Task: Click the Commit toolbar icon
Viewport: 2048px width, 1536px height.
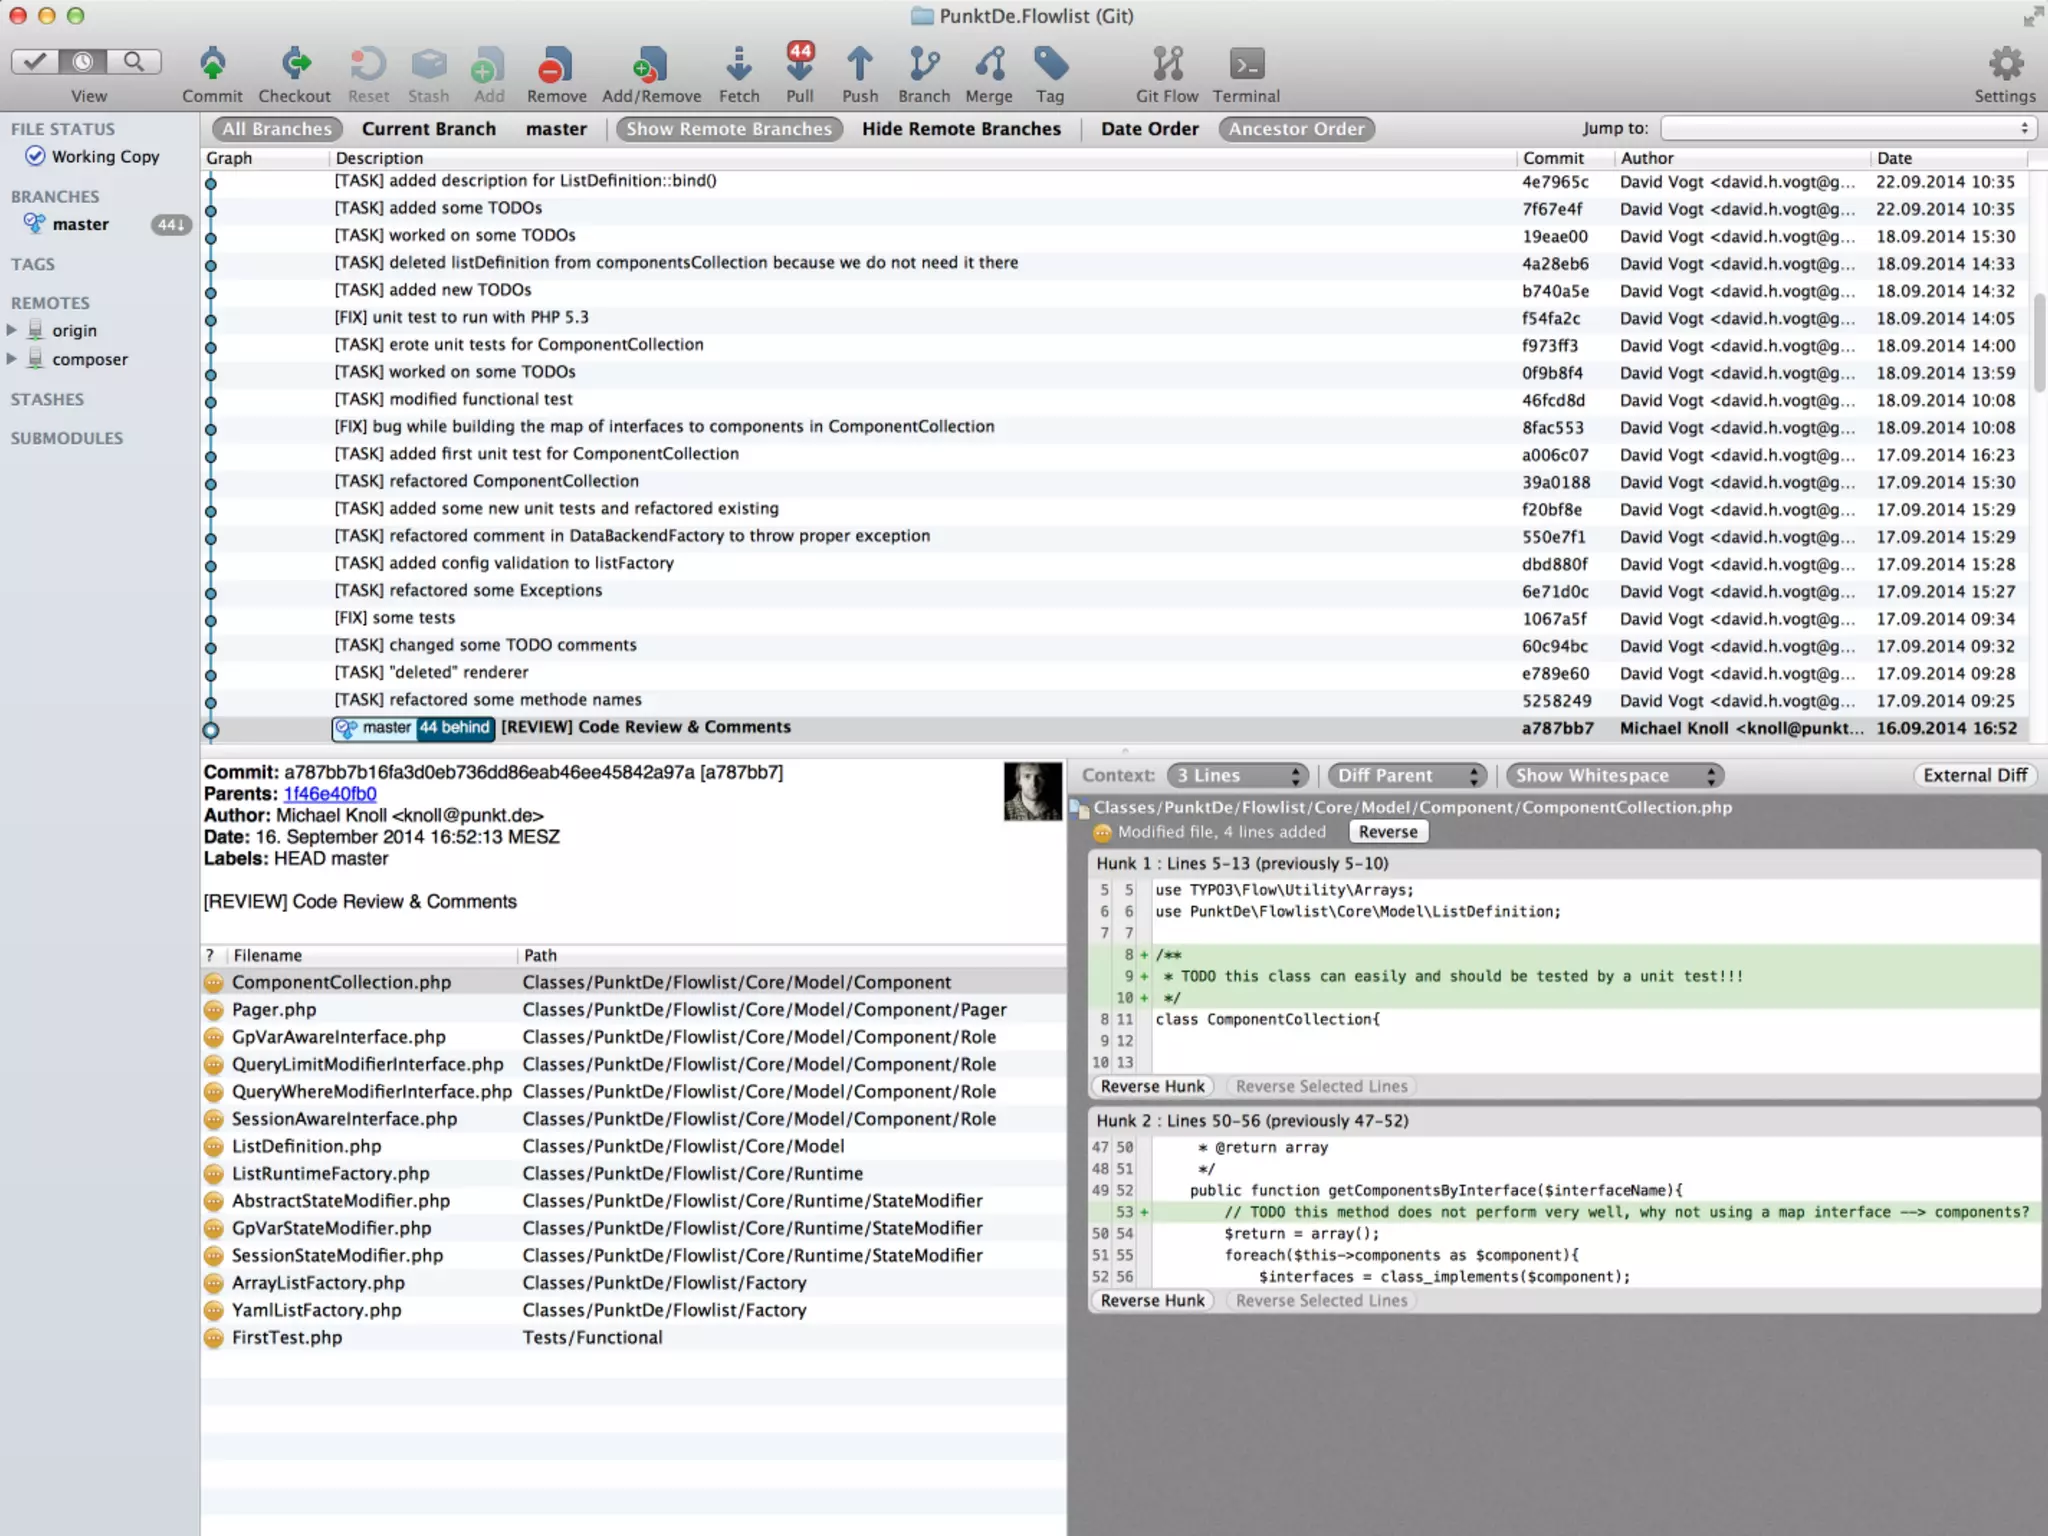Action: 212,66
